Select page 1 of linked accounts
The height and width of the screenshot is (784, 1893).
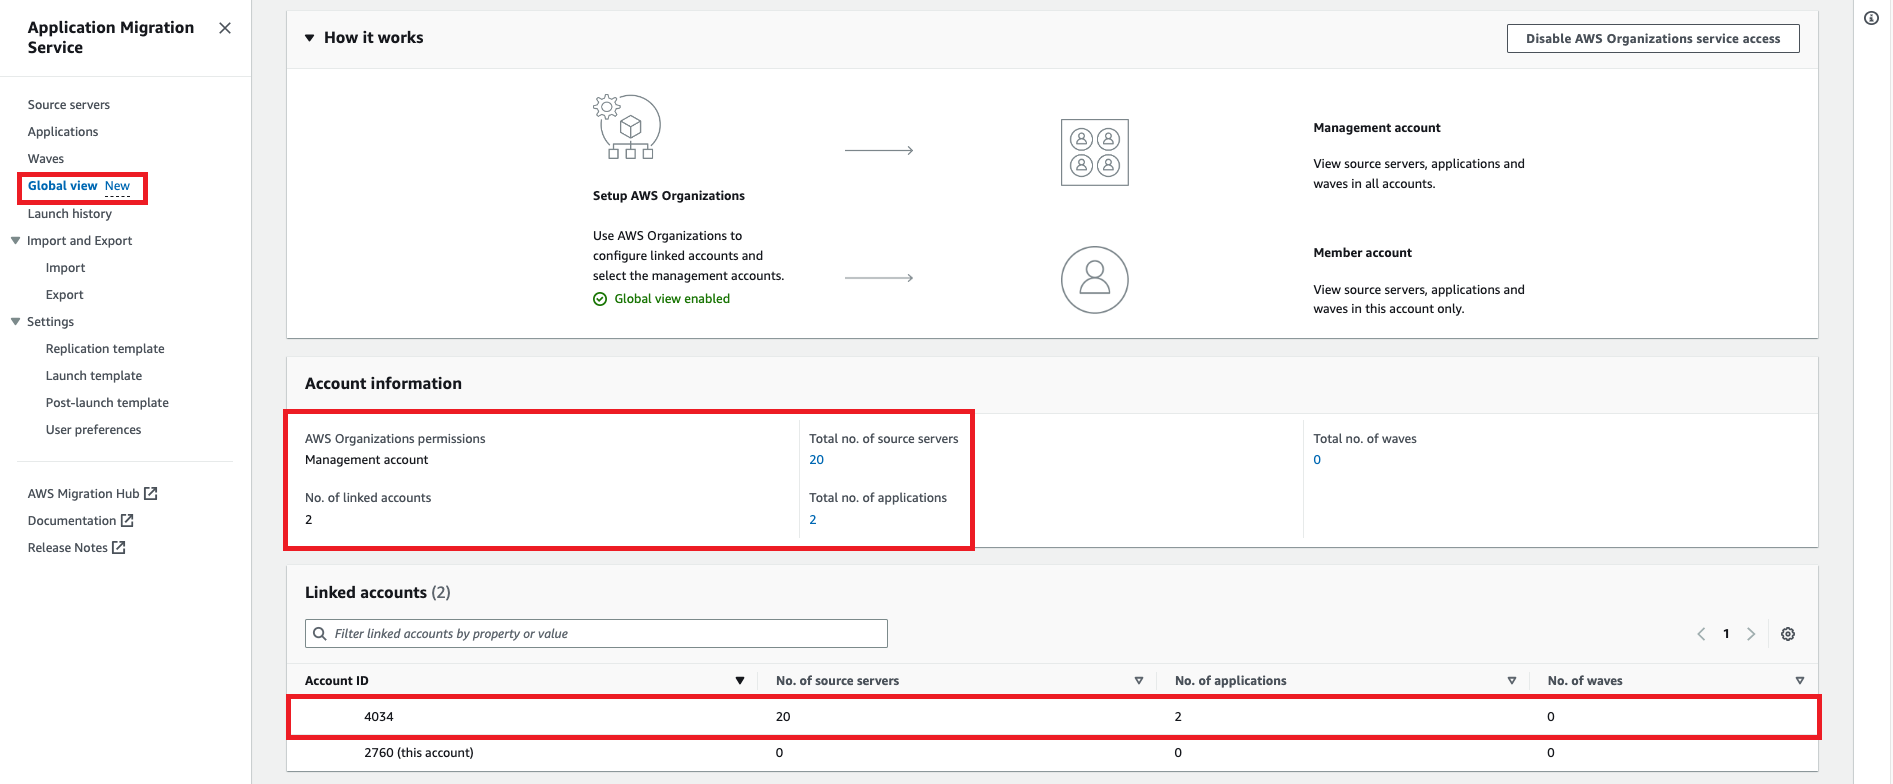[1726, 634]
